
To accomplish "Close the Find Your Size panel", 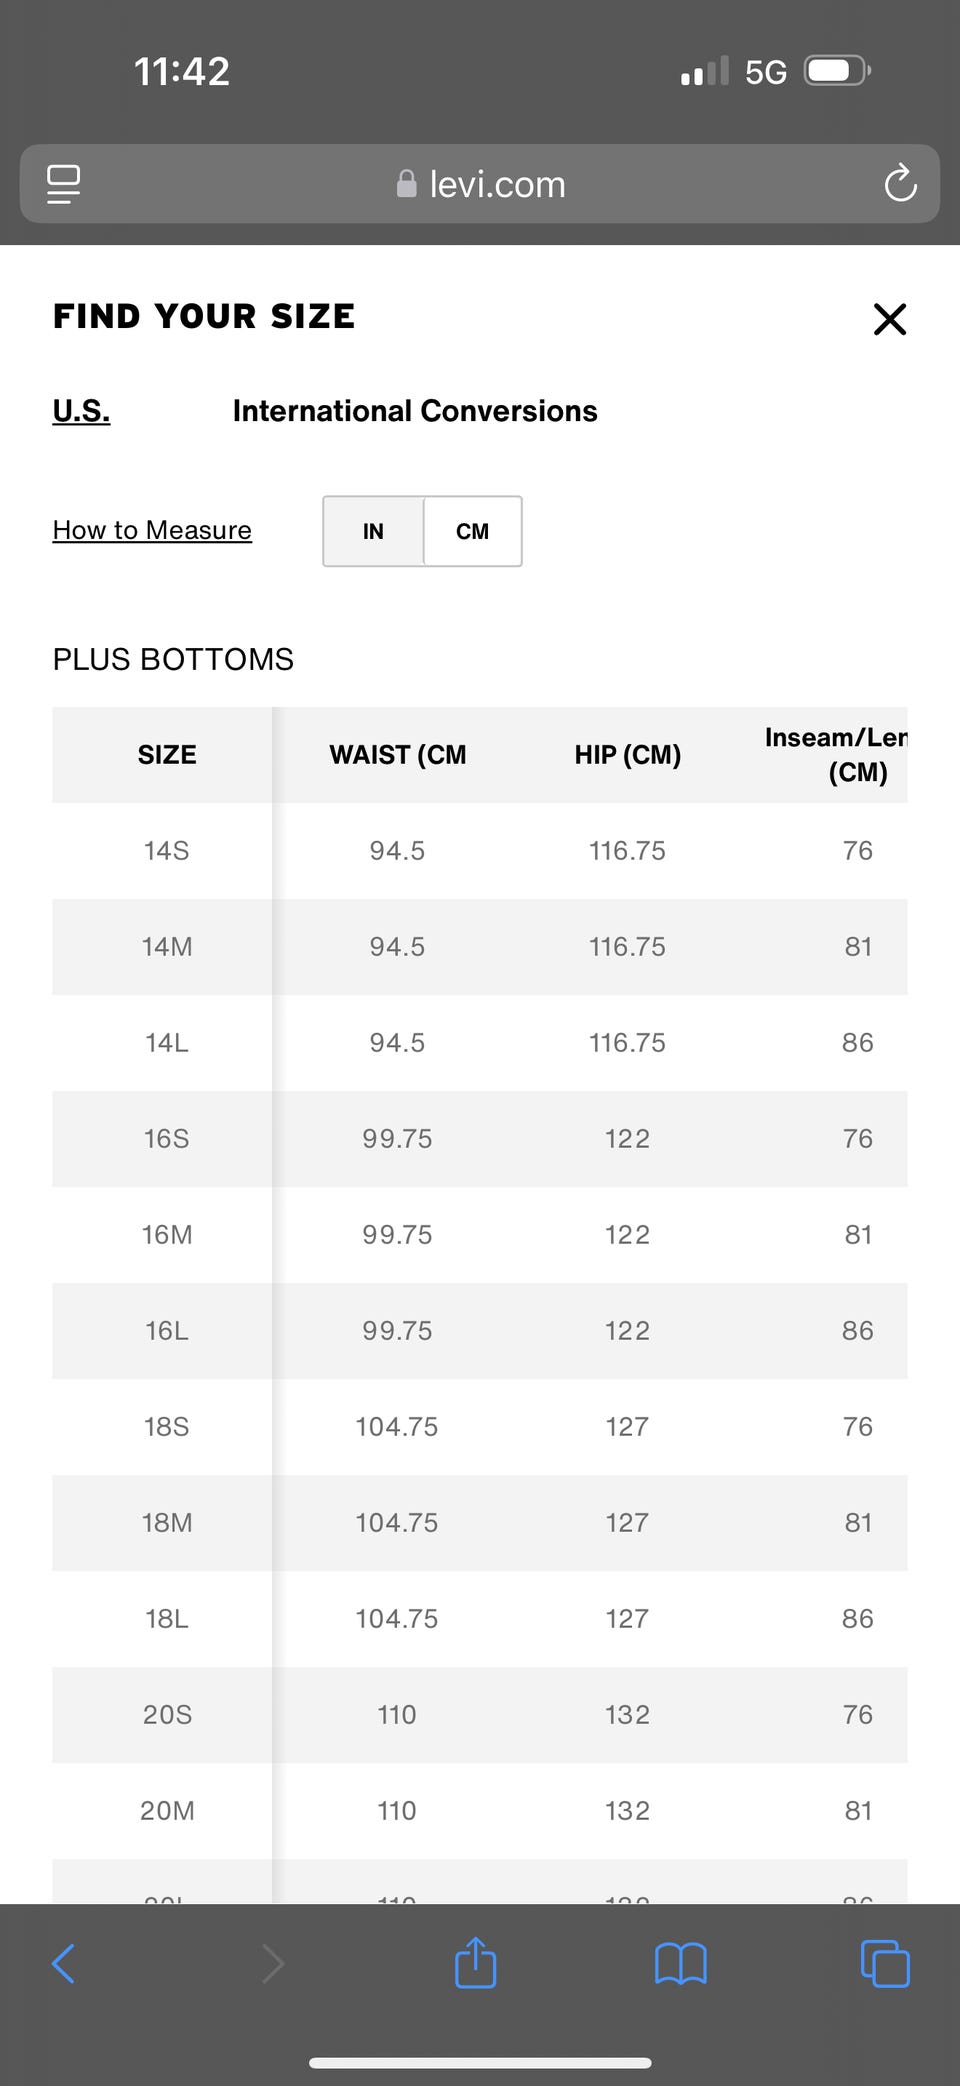I will coord(889,320).
